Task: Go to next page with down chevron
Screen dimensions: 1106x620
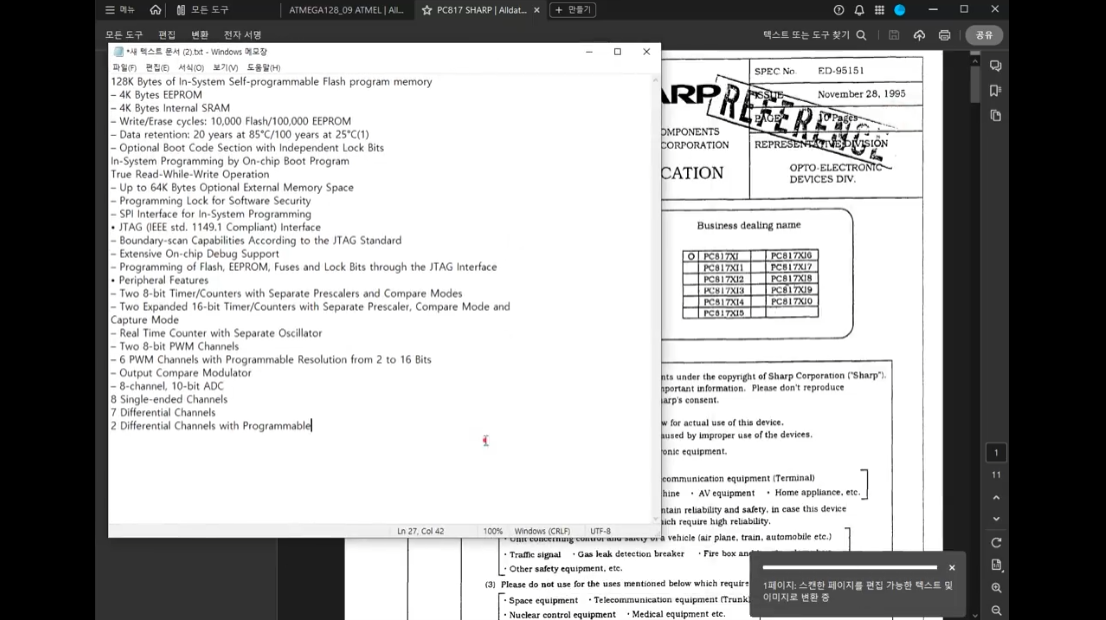Action: pos(996,519)
